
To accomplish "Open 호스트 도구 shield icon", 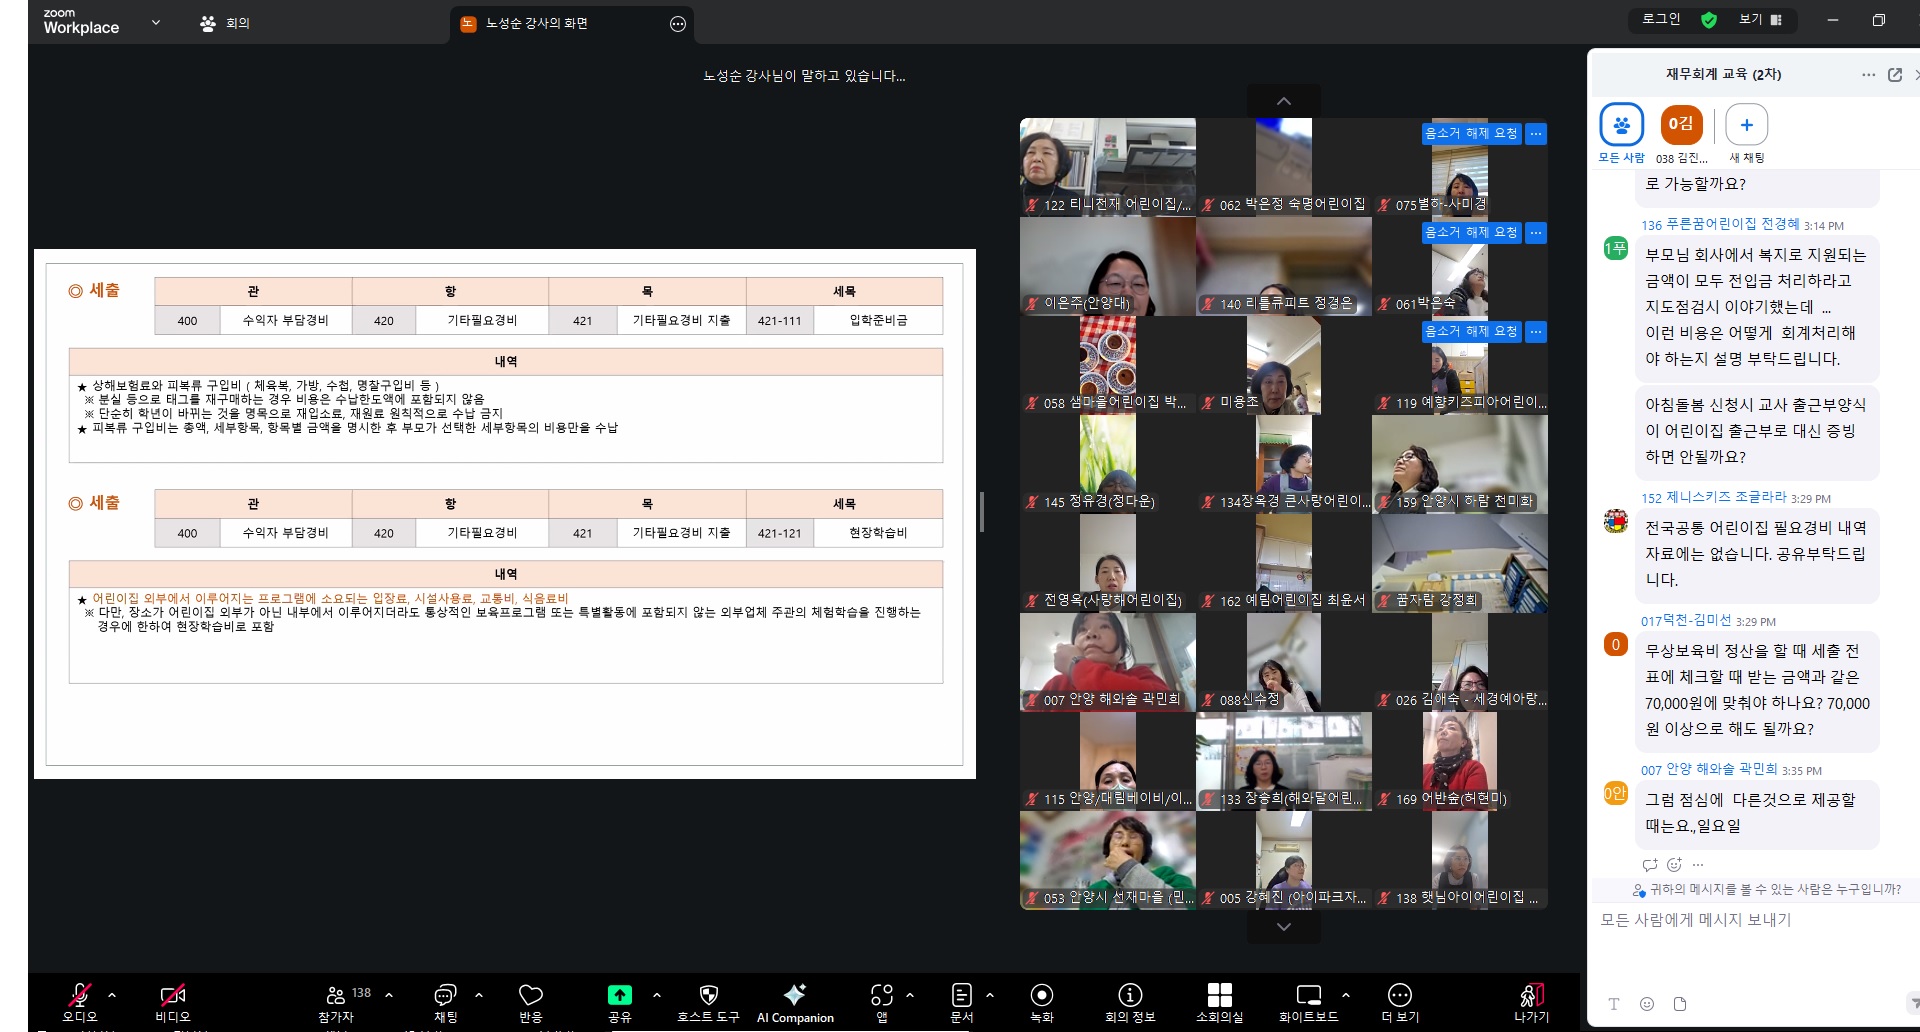I will click(x=708, y=995).
